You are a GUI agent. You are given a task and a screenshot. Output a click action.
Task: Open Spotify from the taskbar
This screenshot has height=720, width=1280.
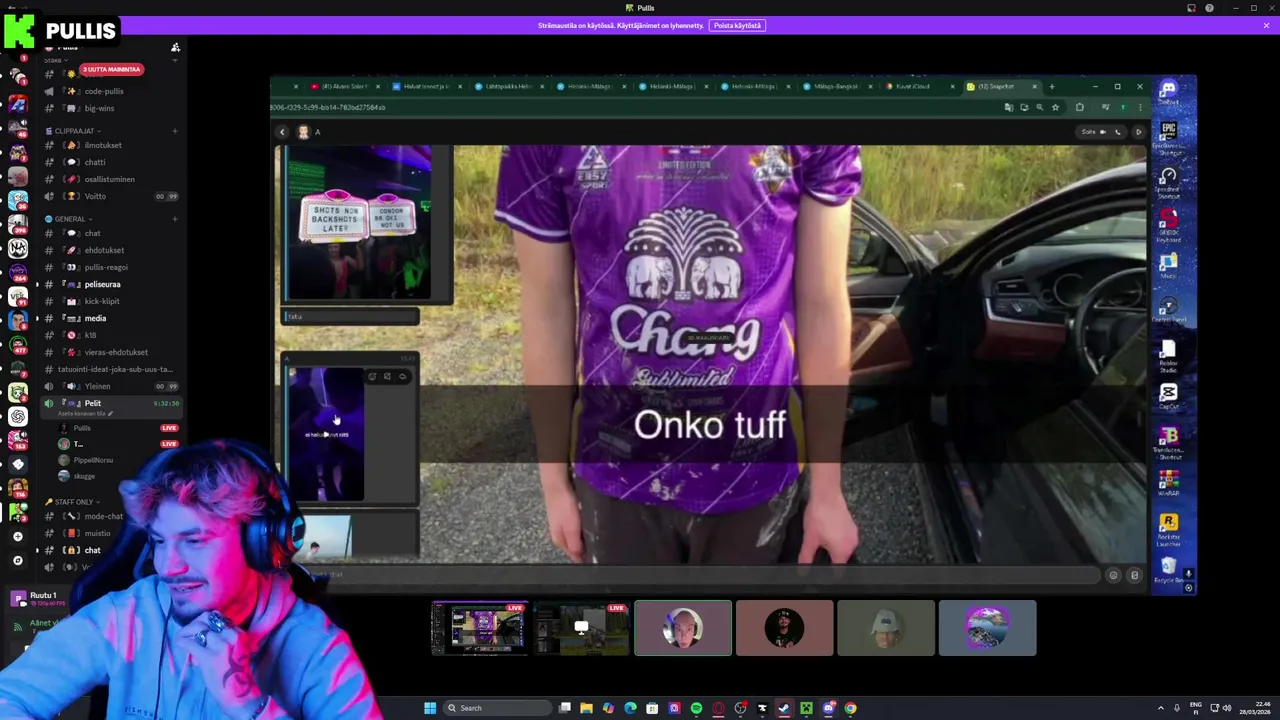tap(696, 708)
